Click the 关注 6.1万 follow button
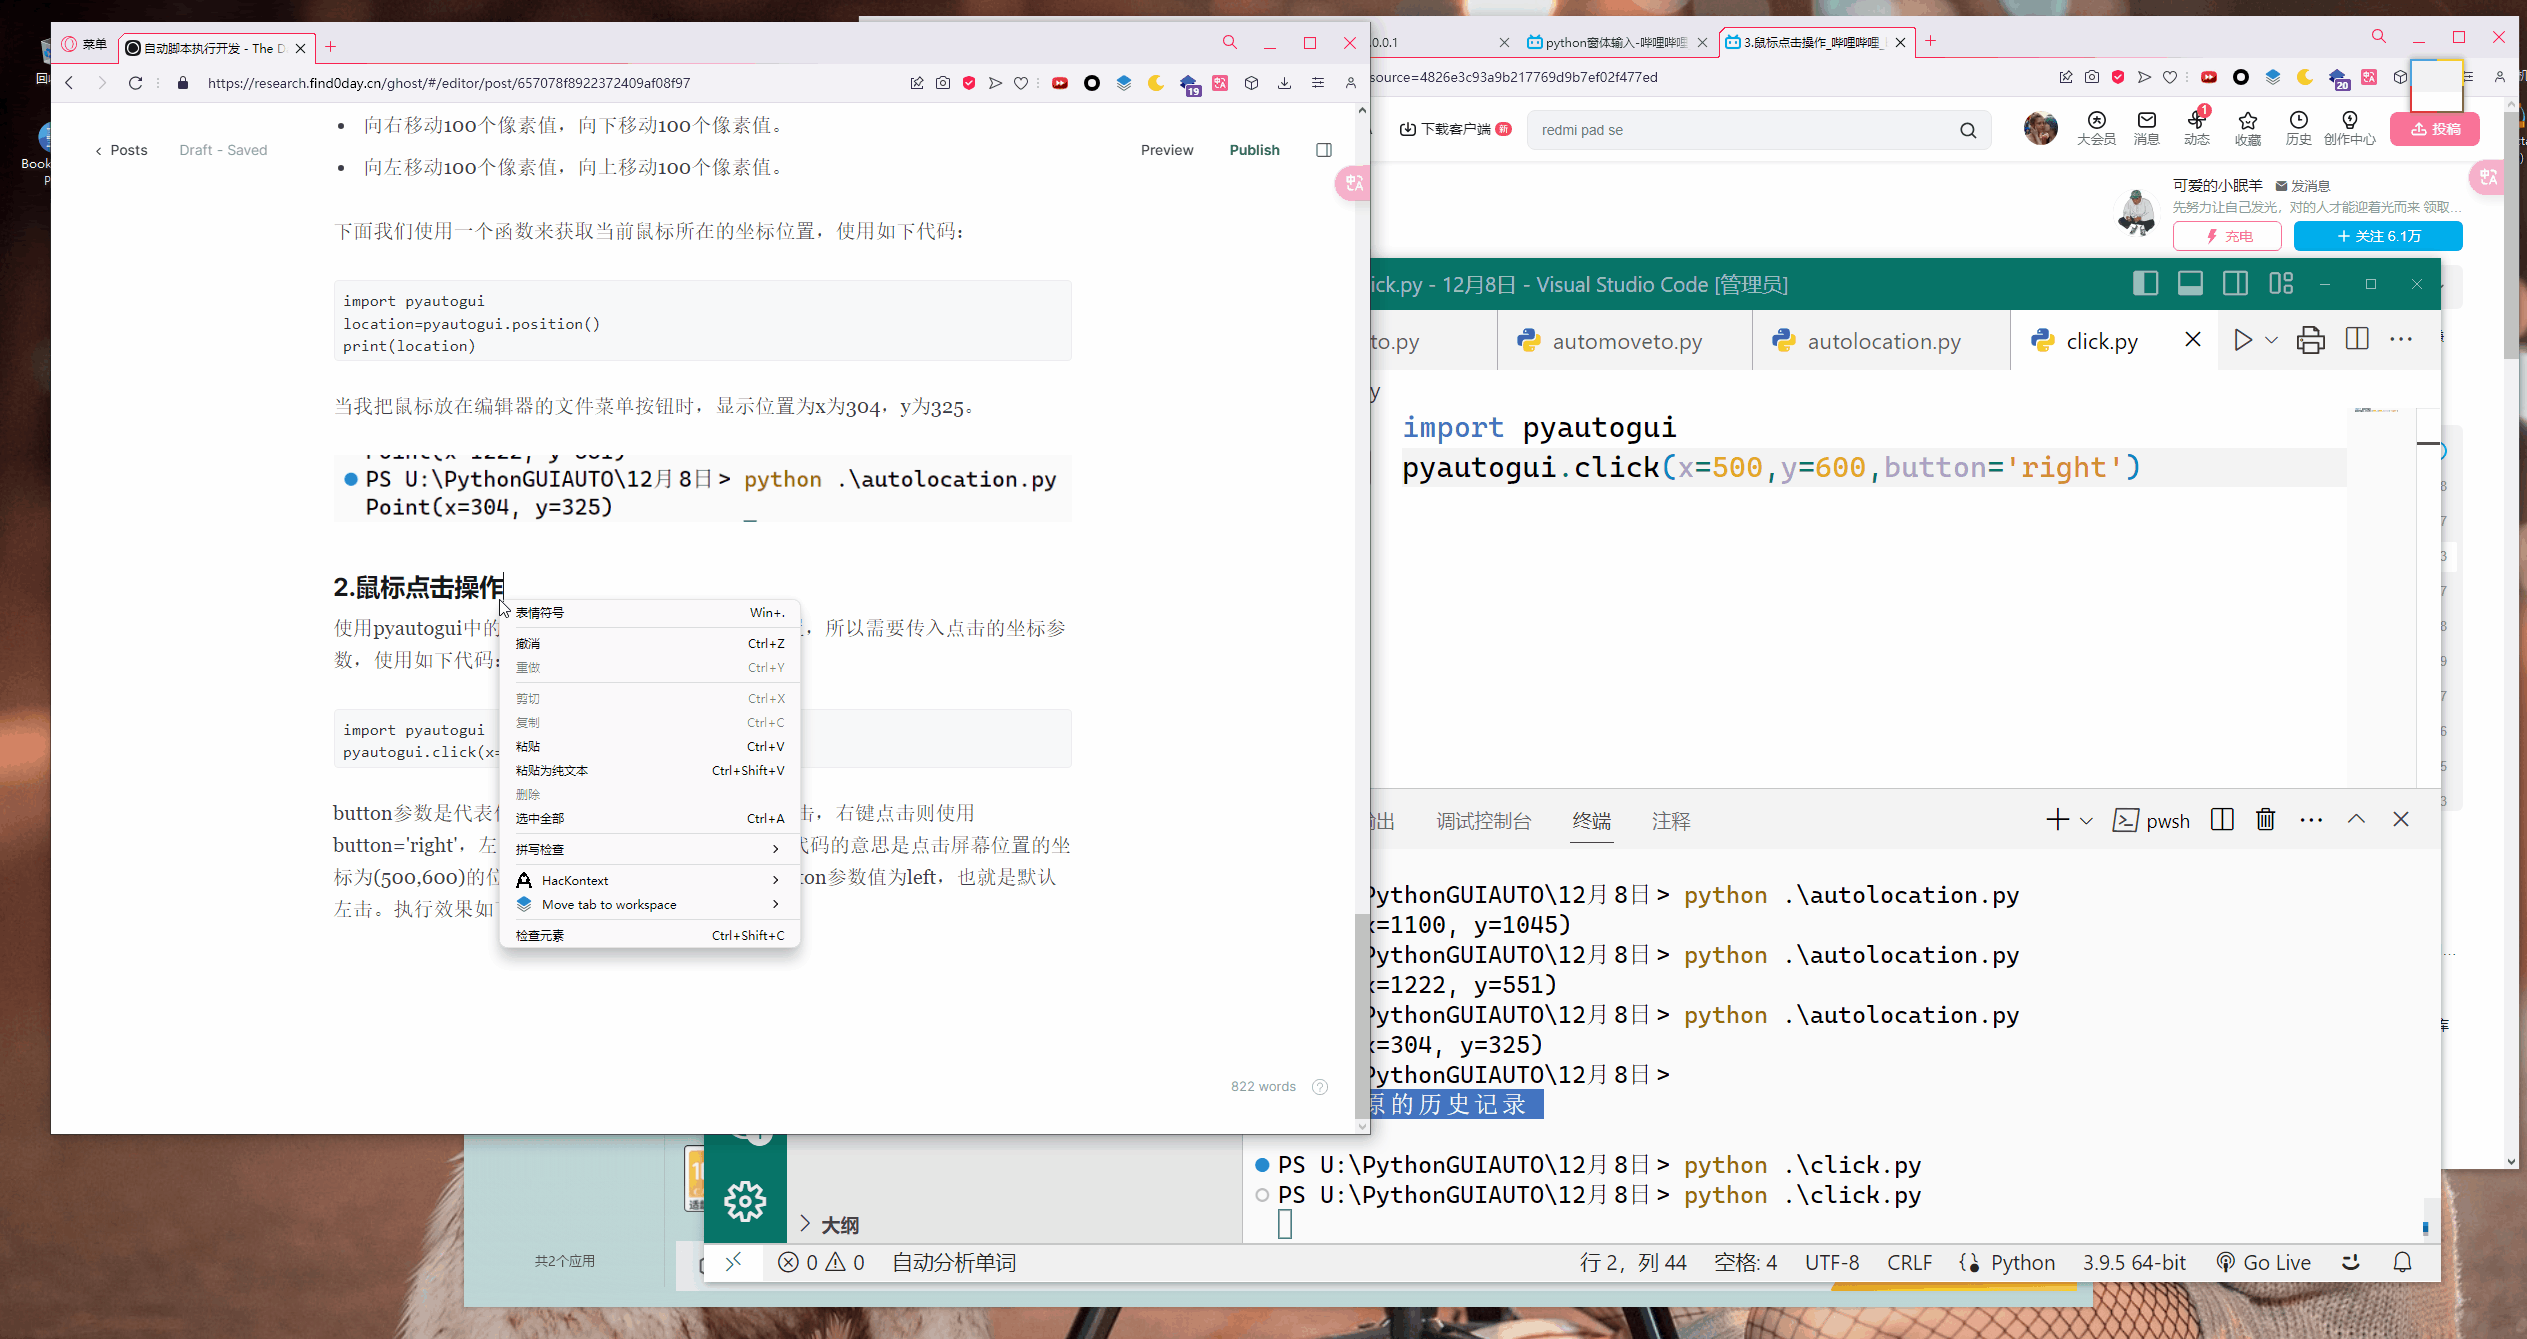Screen dimensions: 2527x1339 [2377, 236]
